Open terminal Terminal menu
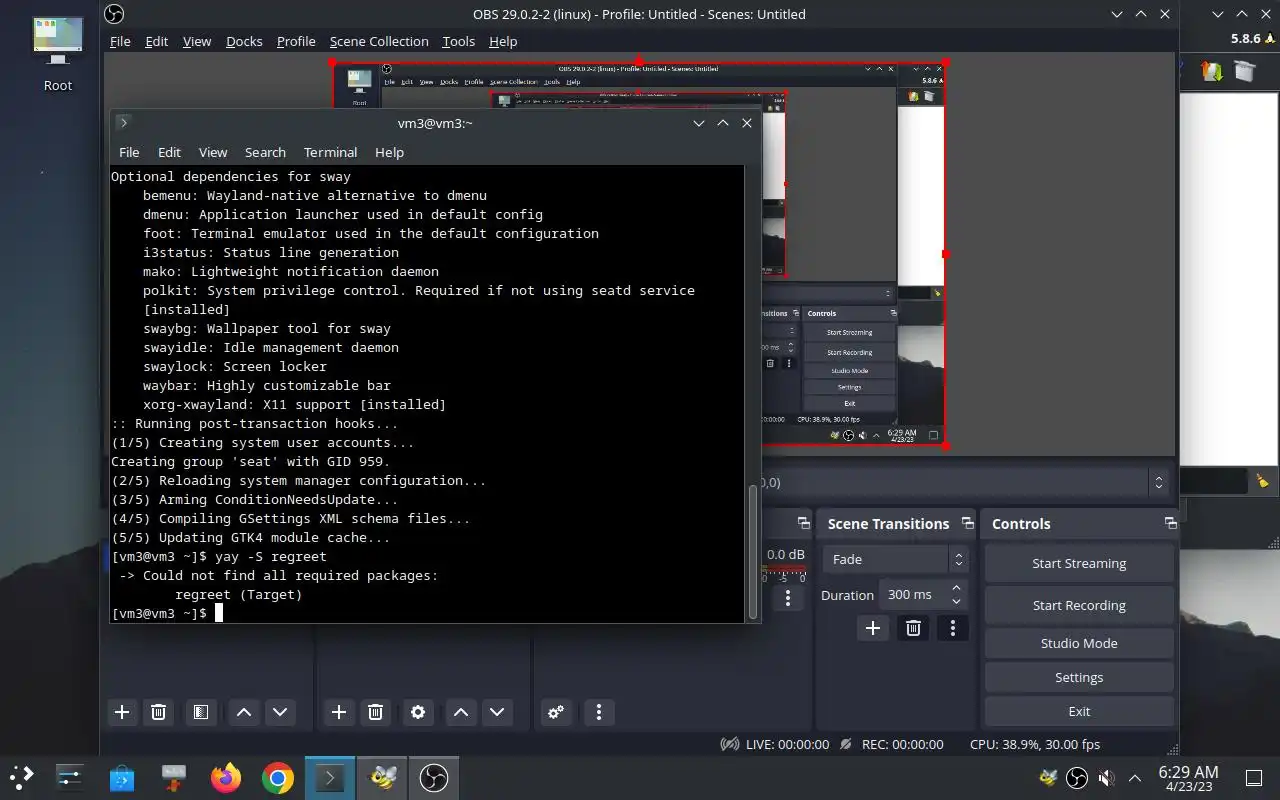 (x=330, y=152)
